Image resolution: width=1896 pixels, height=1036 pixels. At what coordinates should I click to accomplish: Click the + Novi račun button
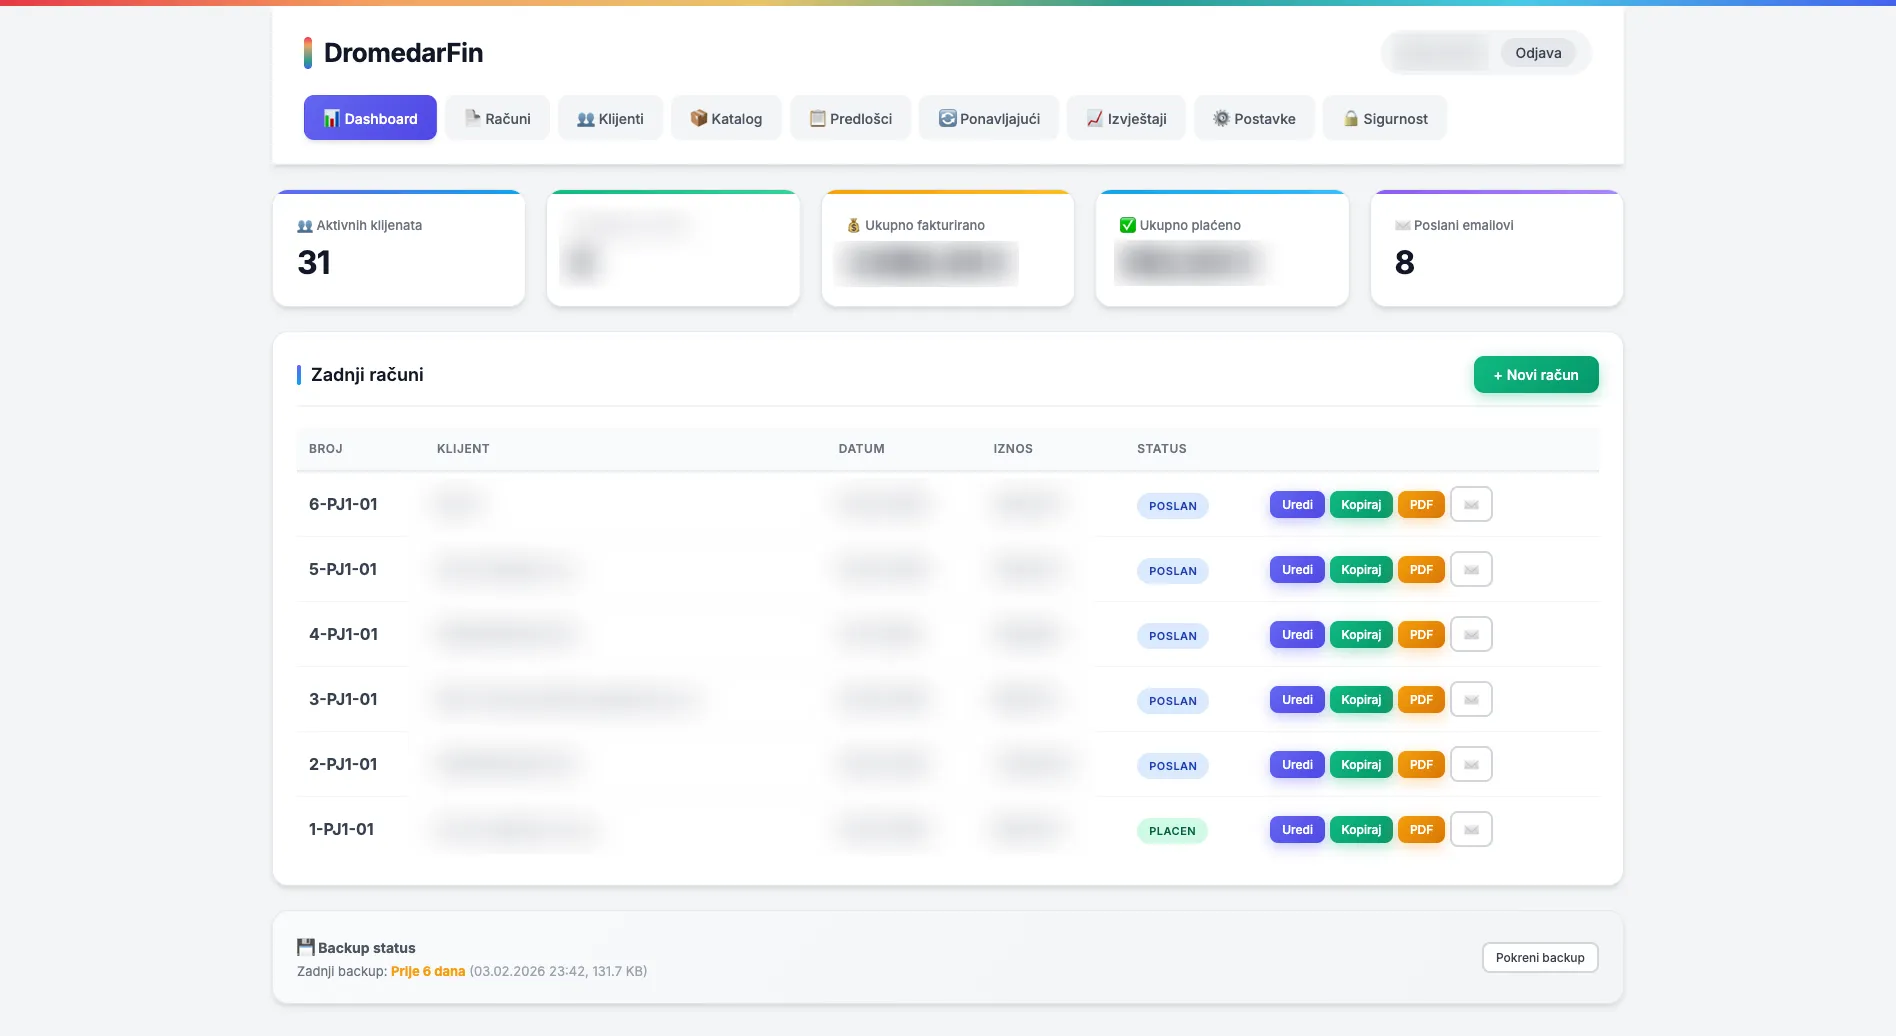(1535, 375)
